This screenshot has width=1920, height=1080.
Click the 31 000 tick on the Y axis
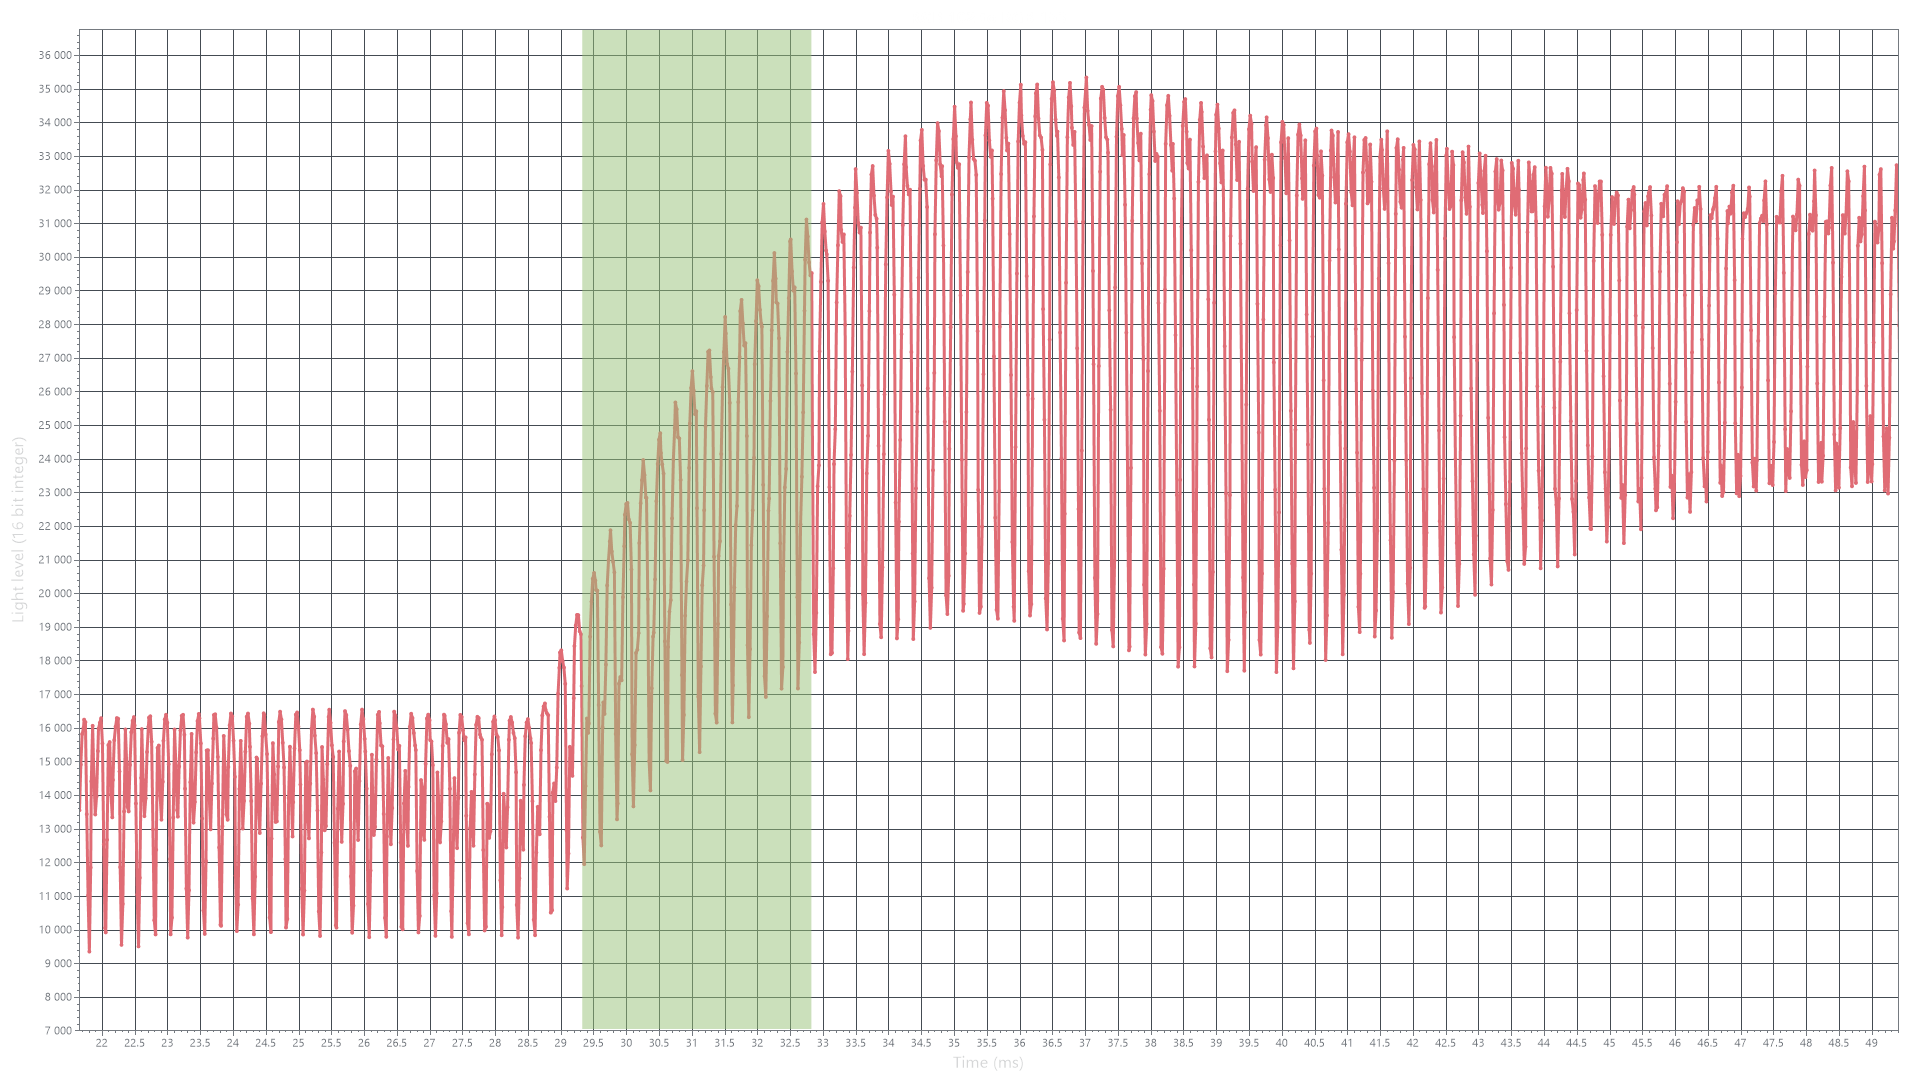tap(55, 223)
